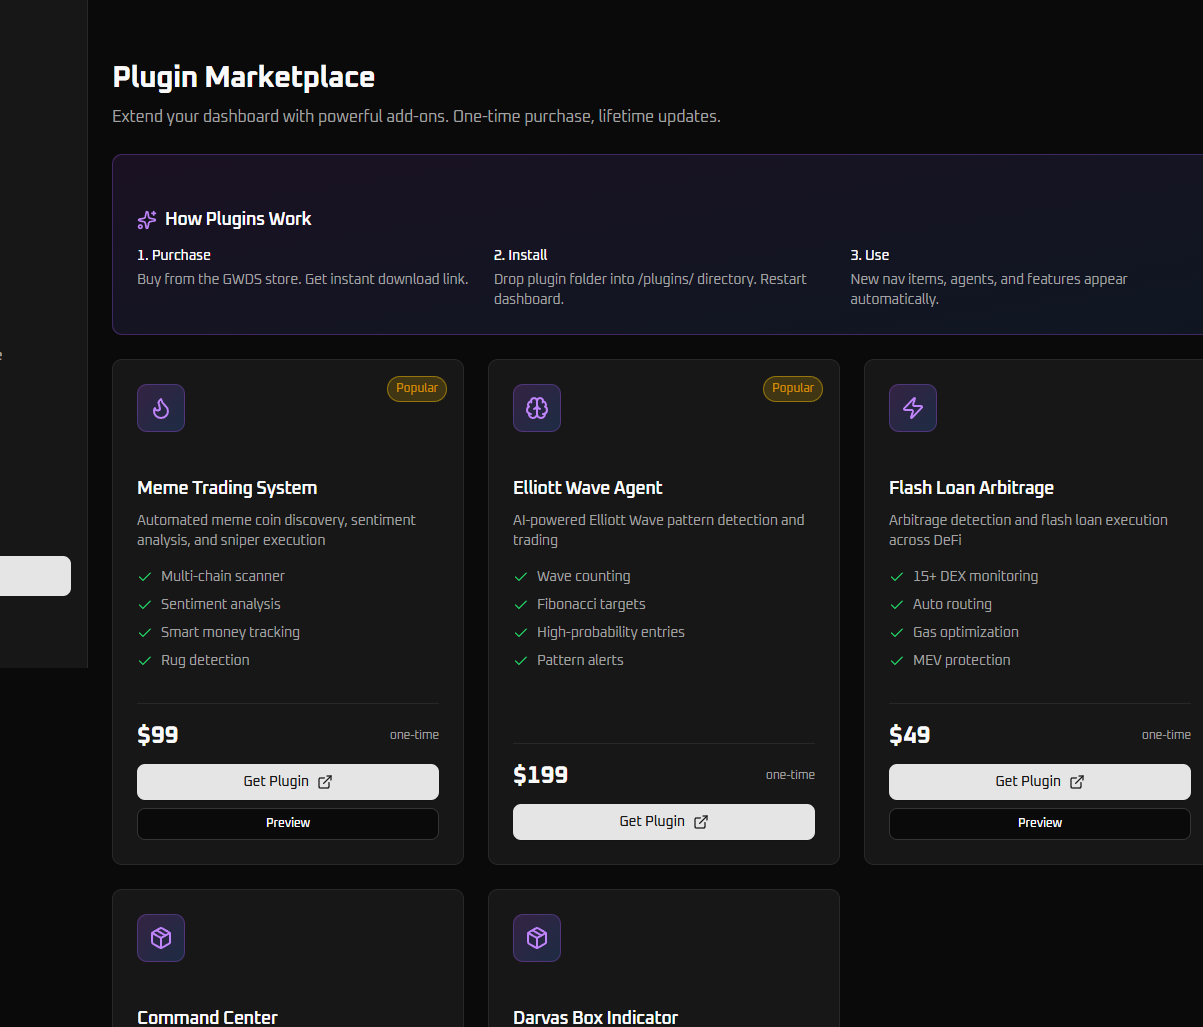Image resolution: width=1203 pixels, height=1027 pixels.
Task: Click the brain icon on Elliott Wave Agent
Action: pos(537,408)
